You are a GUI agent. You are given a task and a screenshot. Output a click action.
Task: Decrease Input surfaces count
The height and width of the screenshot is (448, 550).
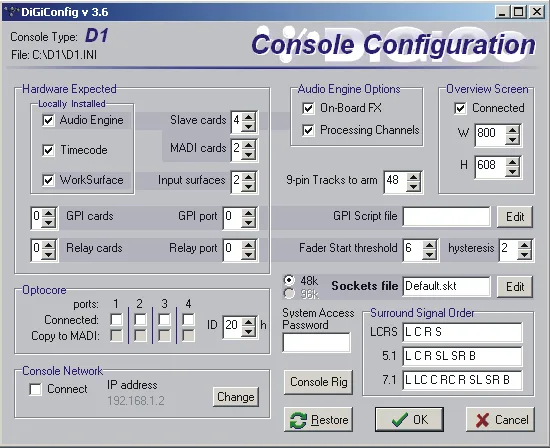[248, 186]
